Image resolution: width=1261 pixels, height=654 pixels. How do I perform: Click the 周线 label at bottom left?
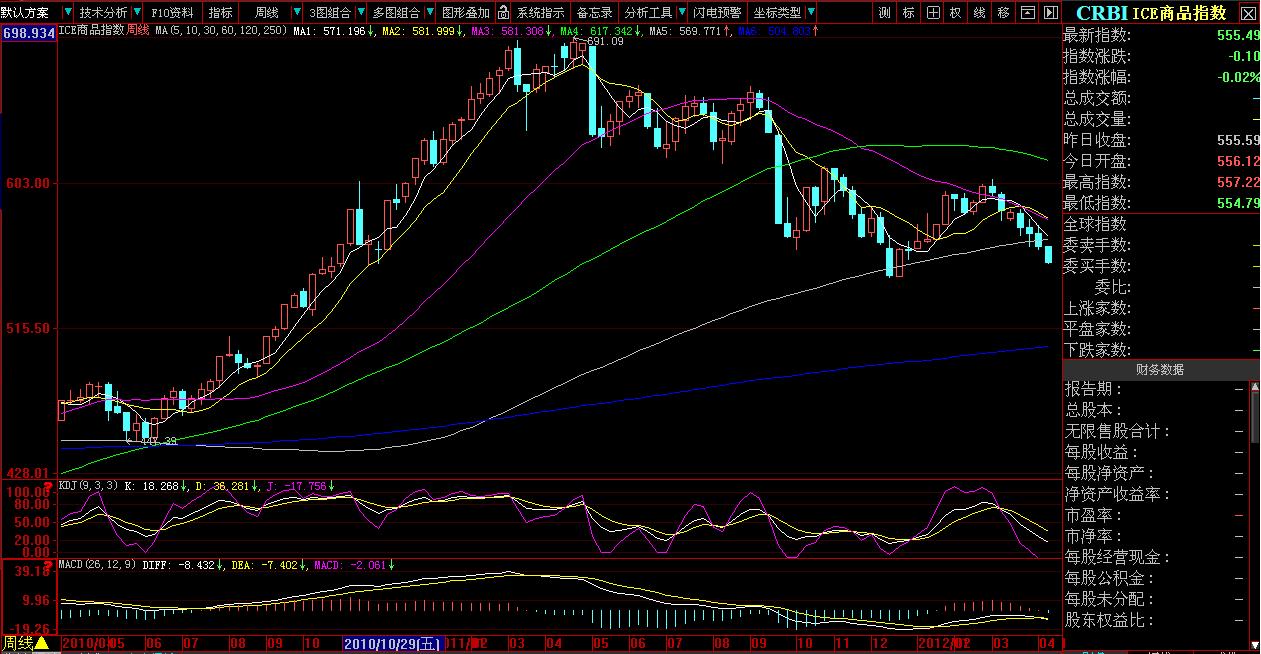[17, 643]
